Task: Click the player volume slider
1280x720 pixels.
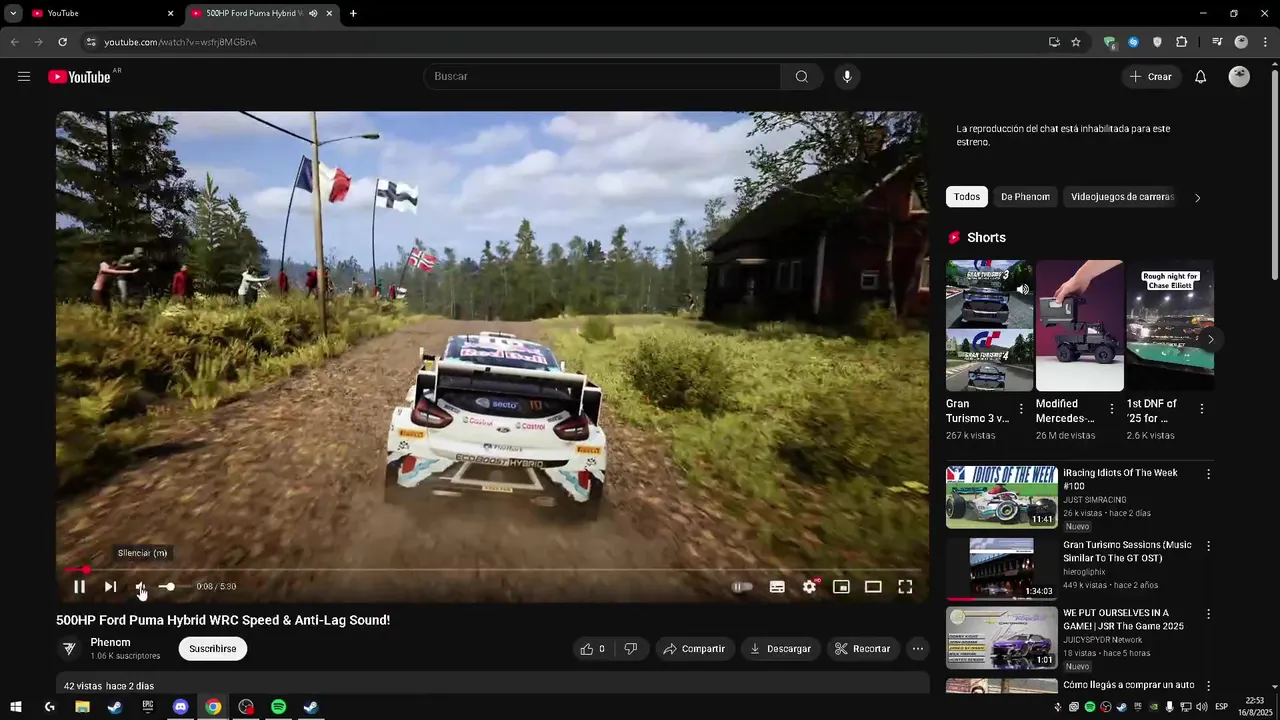Action: (x=173, y=587)
